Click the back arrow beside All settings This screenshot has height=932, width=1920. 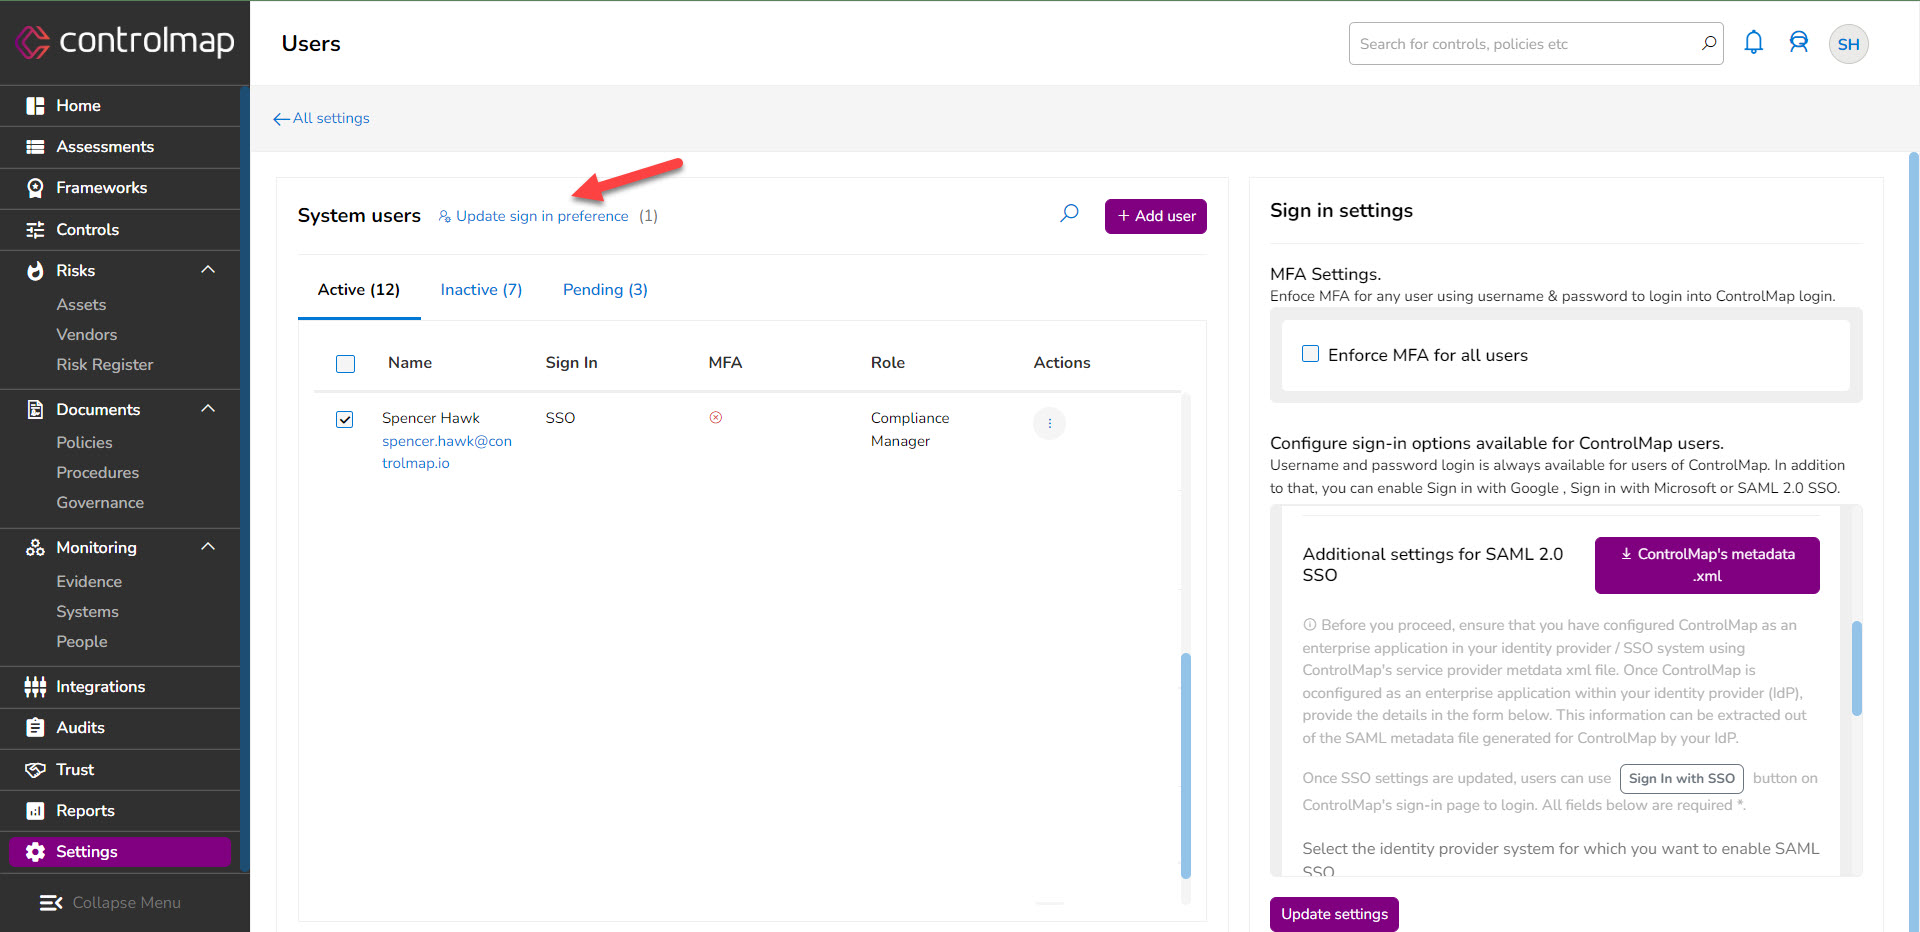tap(281, 119)
